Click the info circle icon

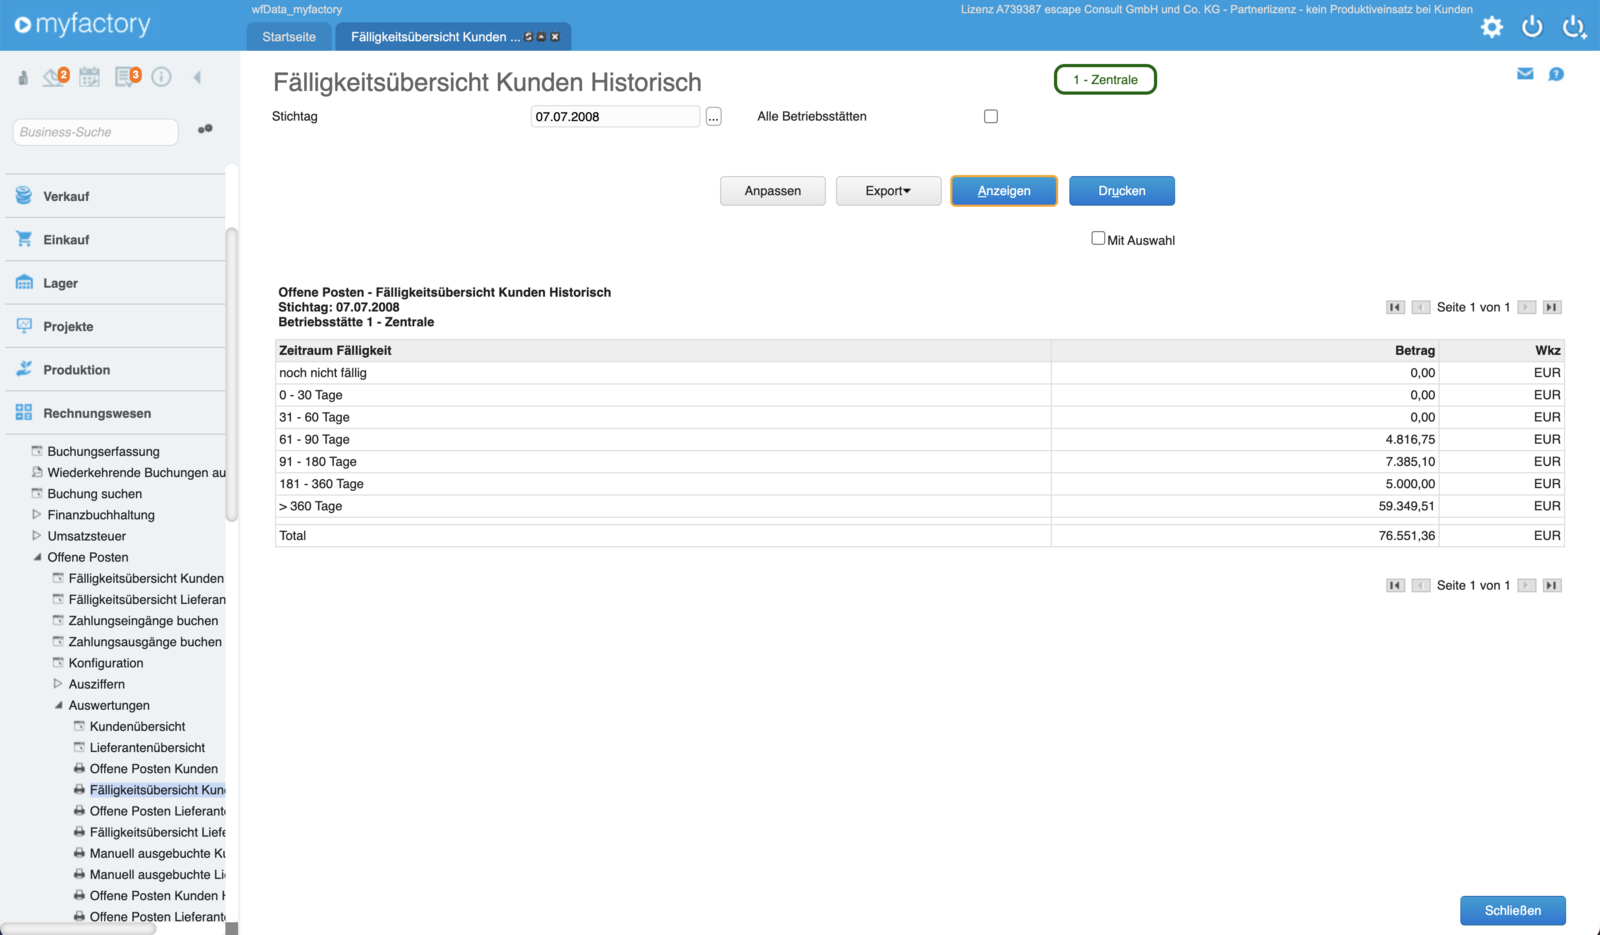pos(162,77)
